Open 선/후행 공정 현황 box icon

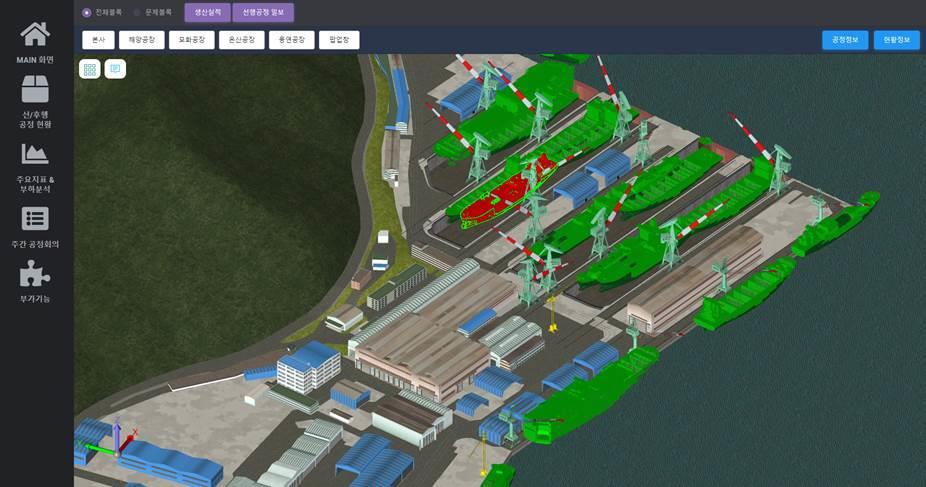35,89
